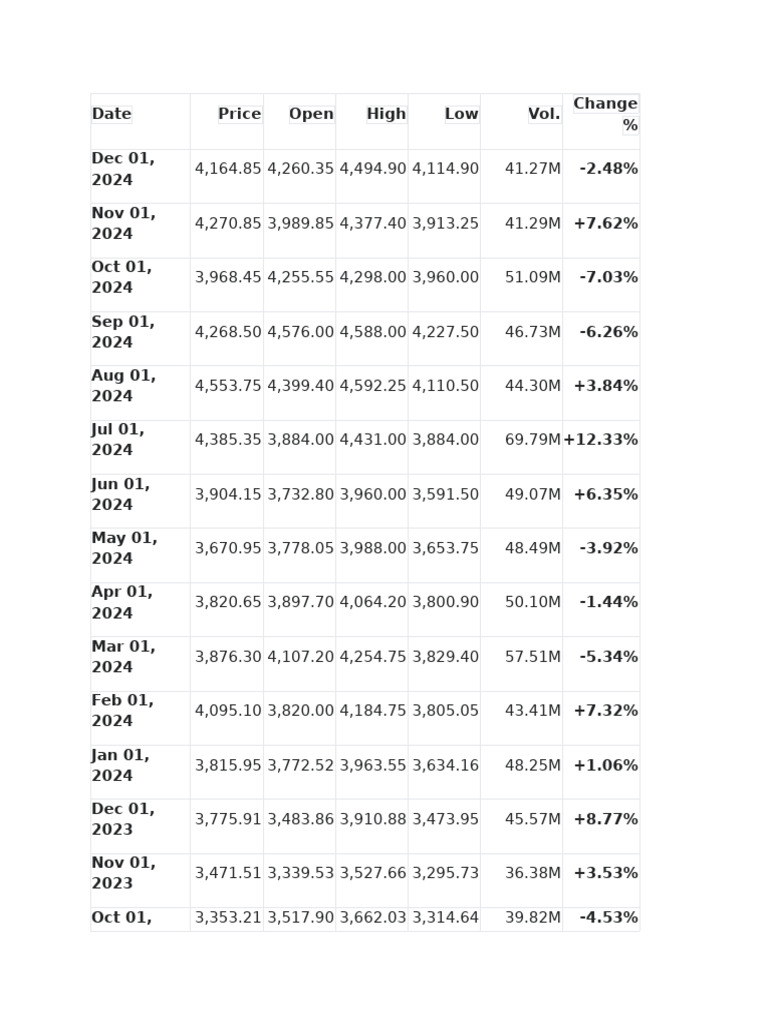Click the Change % column header
768x1024 pixels.
[x=605, y=114]
